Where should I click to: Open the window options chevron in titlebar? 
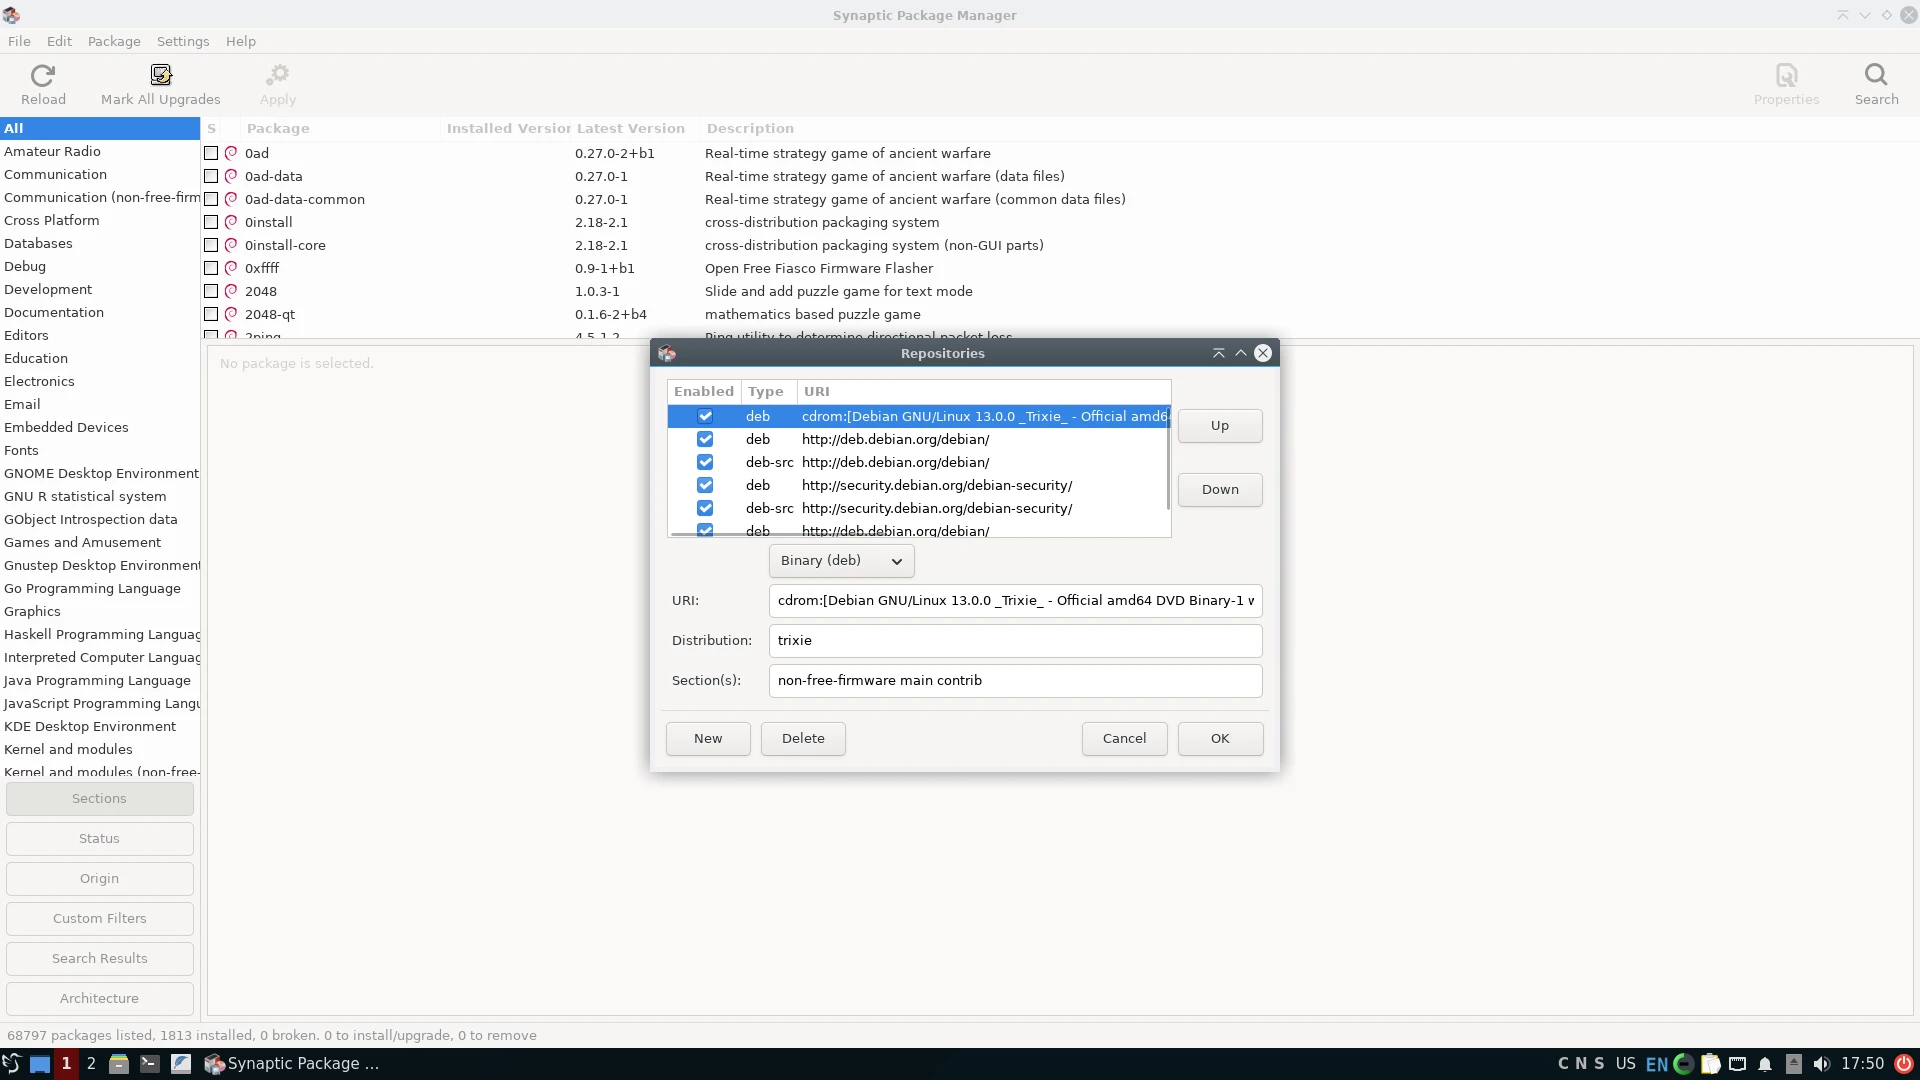(x=1864, y=15)
